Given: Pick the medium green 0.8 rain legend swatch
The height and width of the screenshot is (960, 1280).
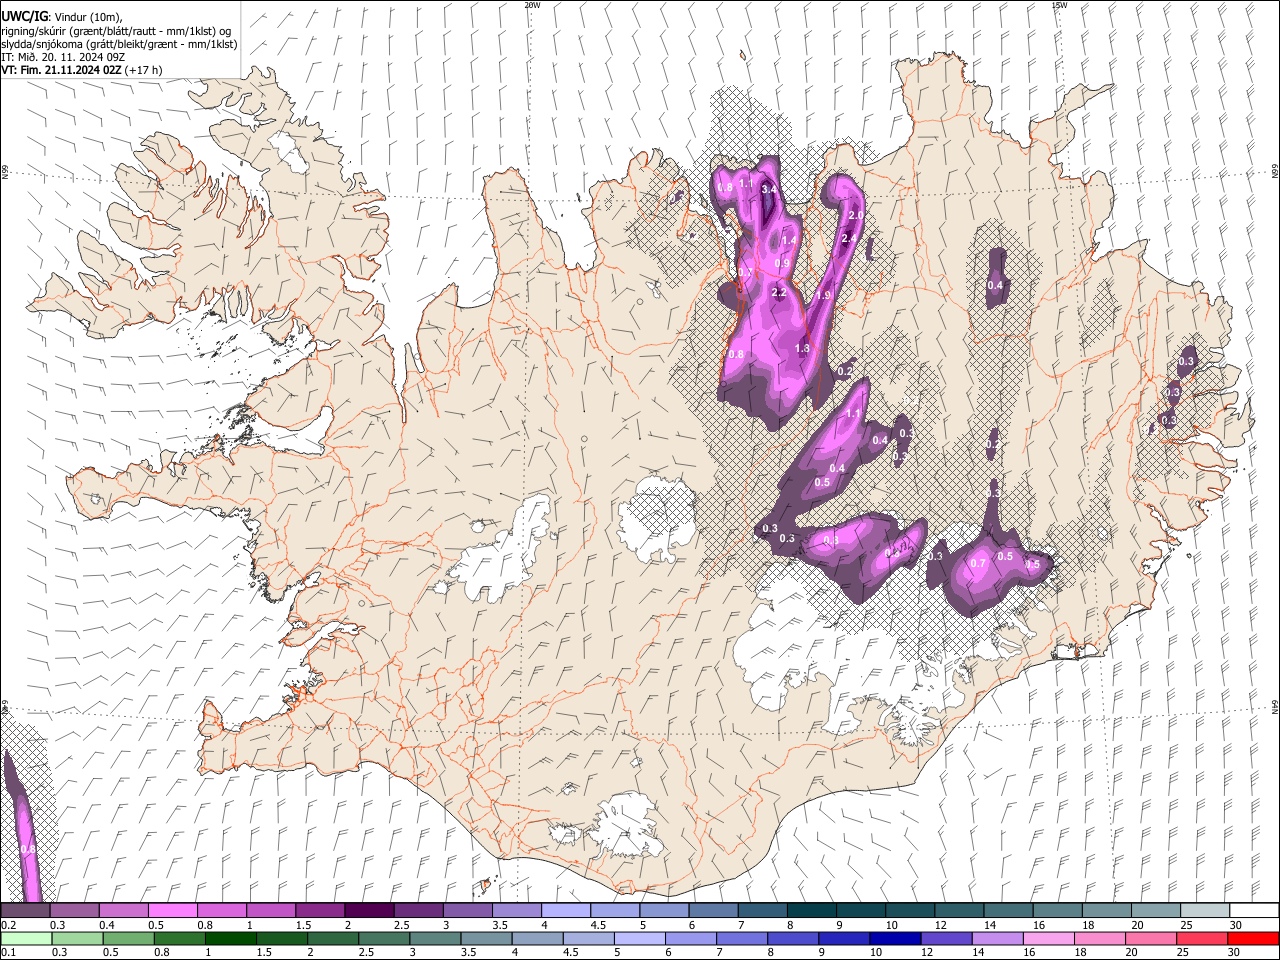Looking at the screenshot, I should click(x=179, y=938).
